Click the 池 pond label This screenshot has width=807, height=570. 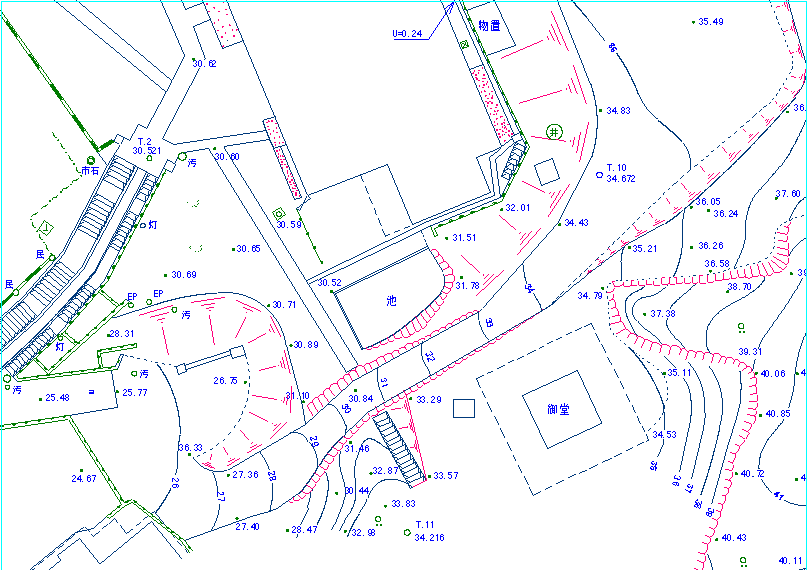392,299
